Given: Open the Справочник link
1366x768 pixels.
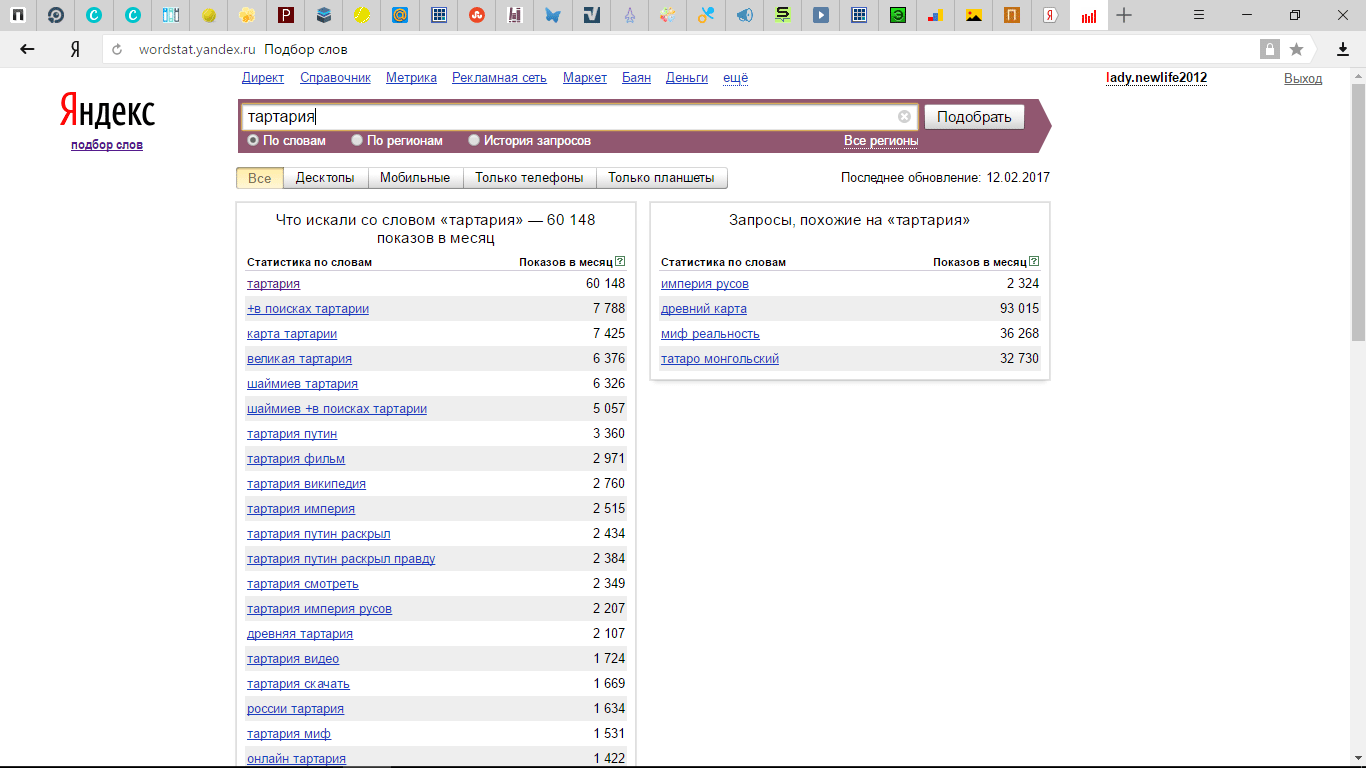Looking at the screenshot, I should [335, 78].
